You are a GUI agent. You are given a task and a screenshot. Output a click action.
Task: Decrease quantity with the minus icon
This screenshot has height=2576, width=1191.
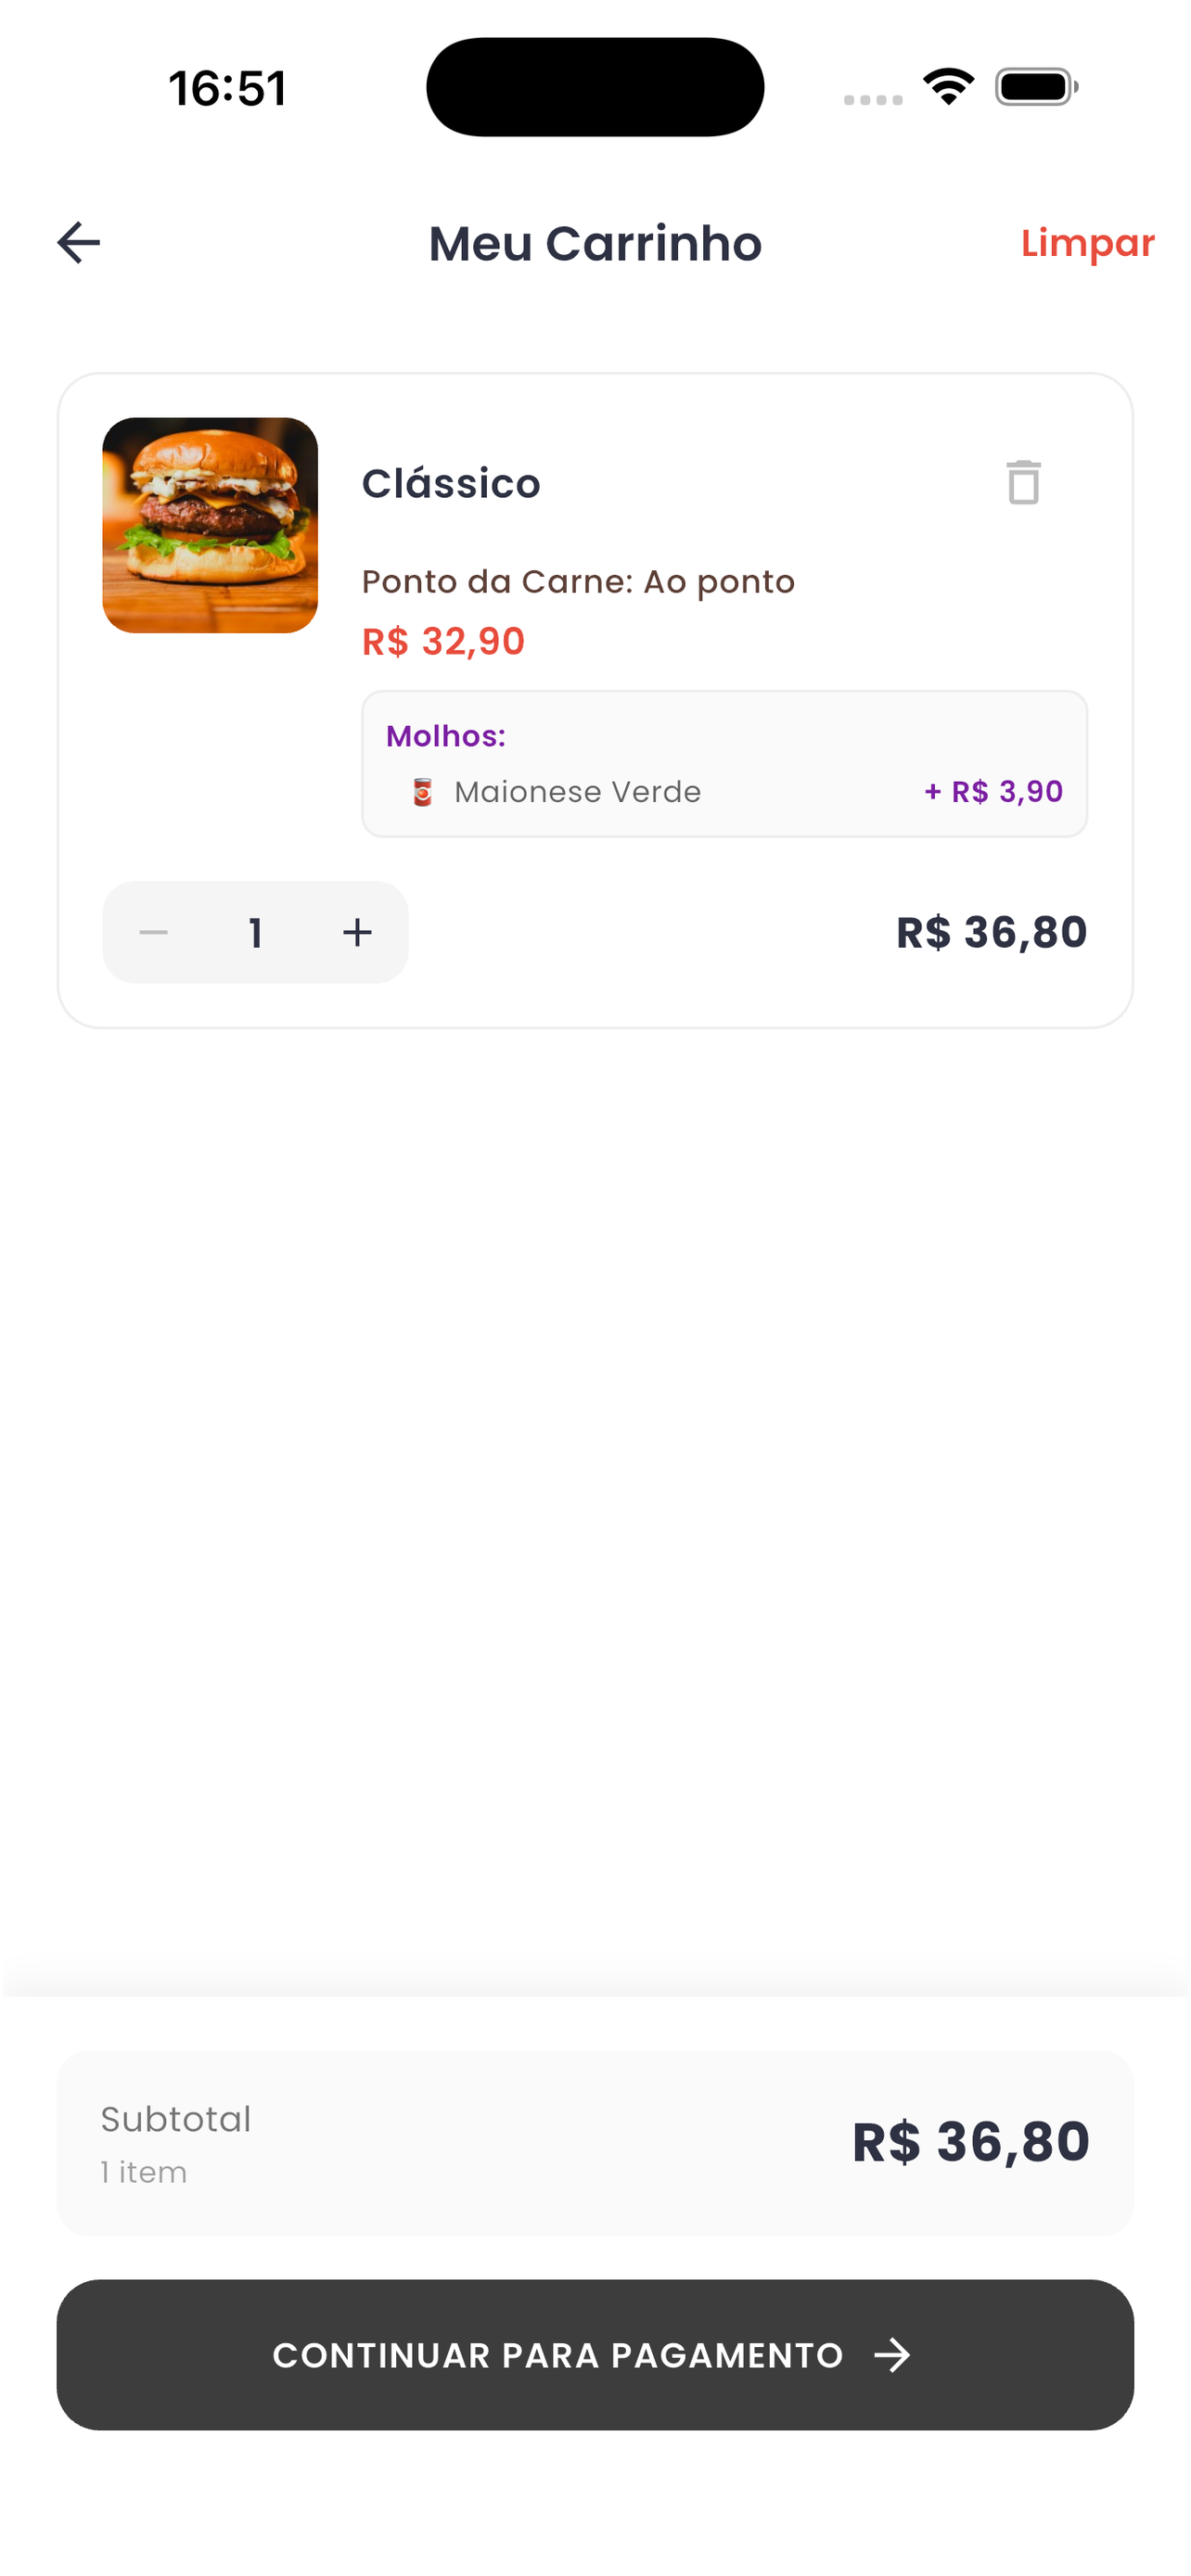click(153, 932)
